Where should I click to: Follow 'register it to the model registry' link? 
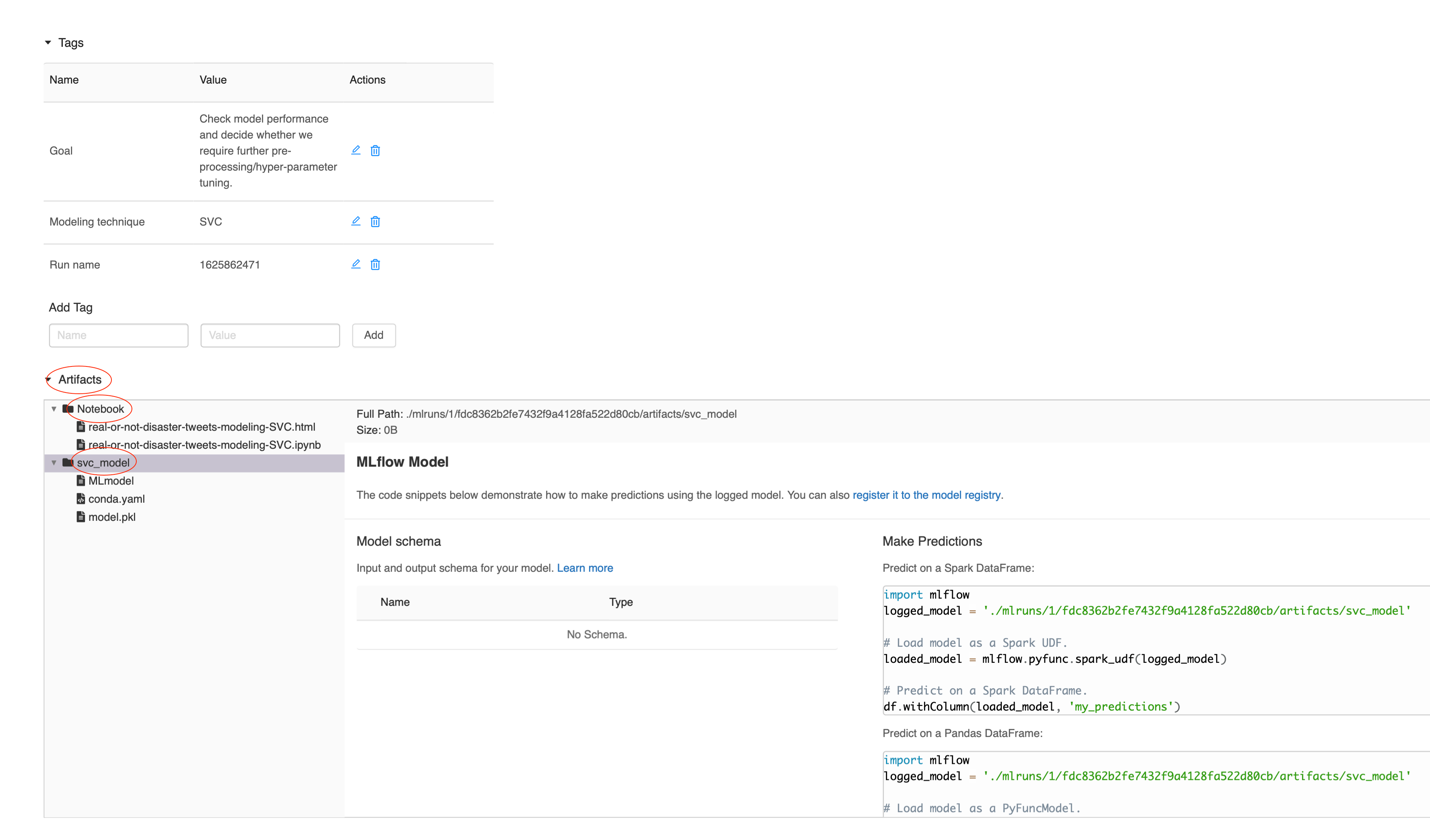click(926, 495)
